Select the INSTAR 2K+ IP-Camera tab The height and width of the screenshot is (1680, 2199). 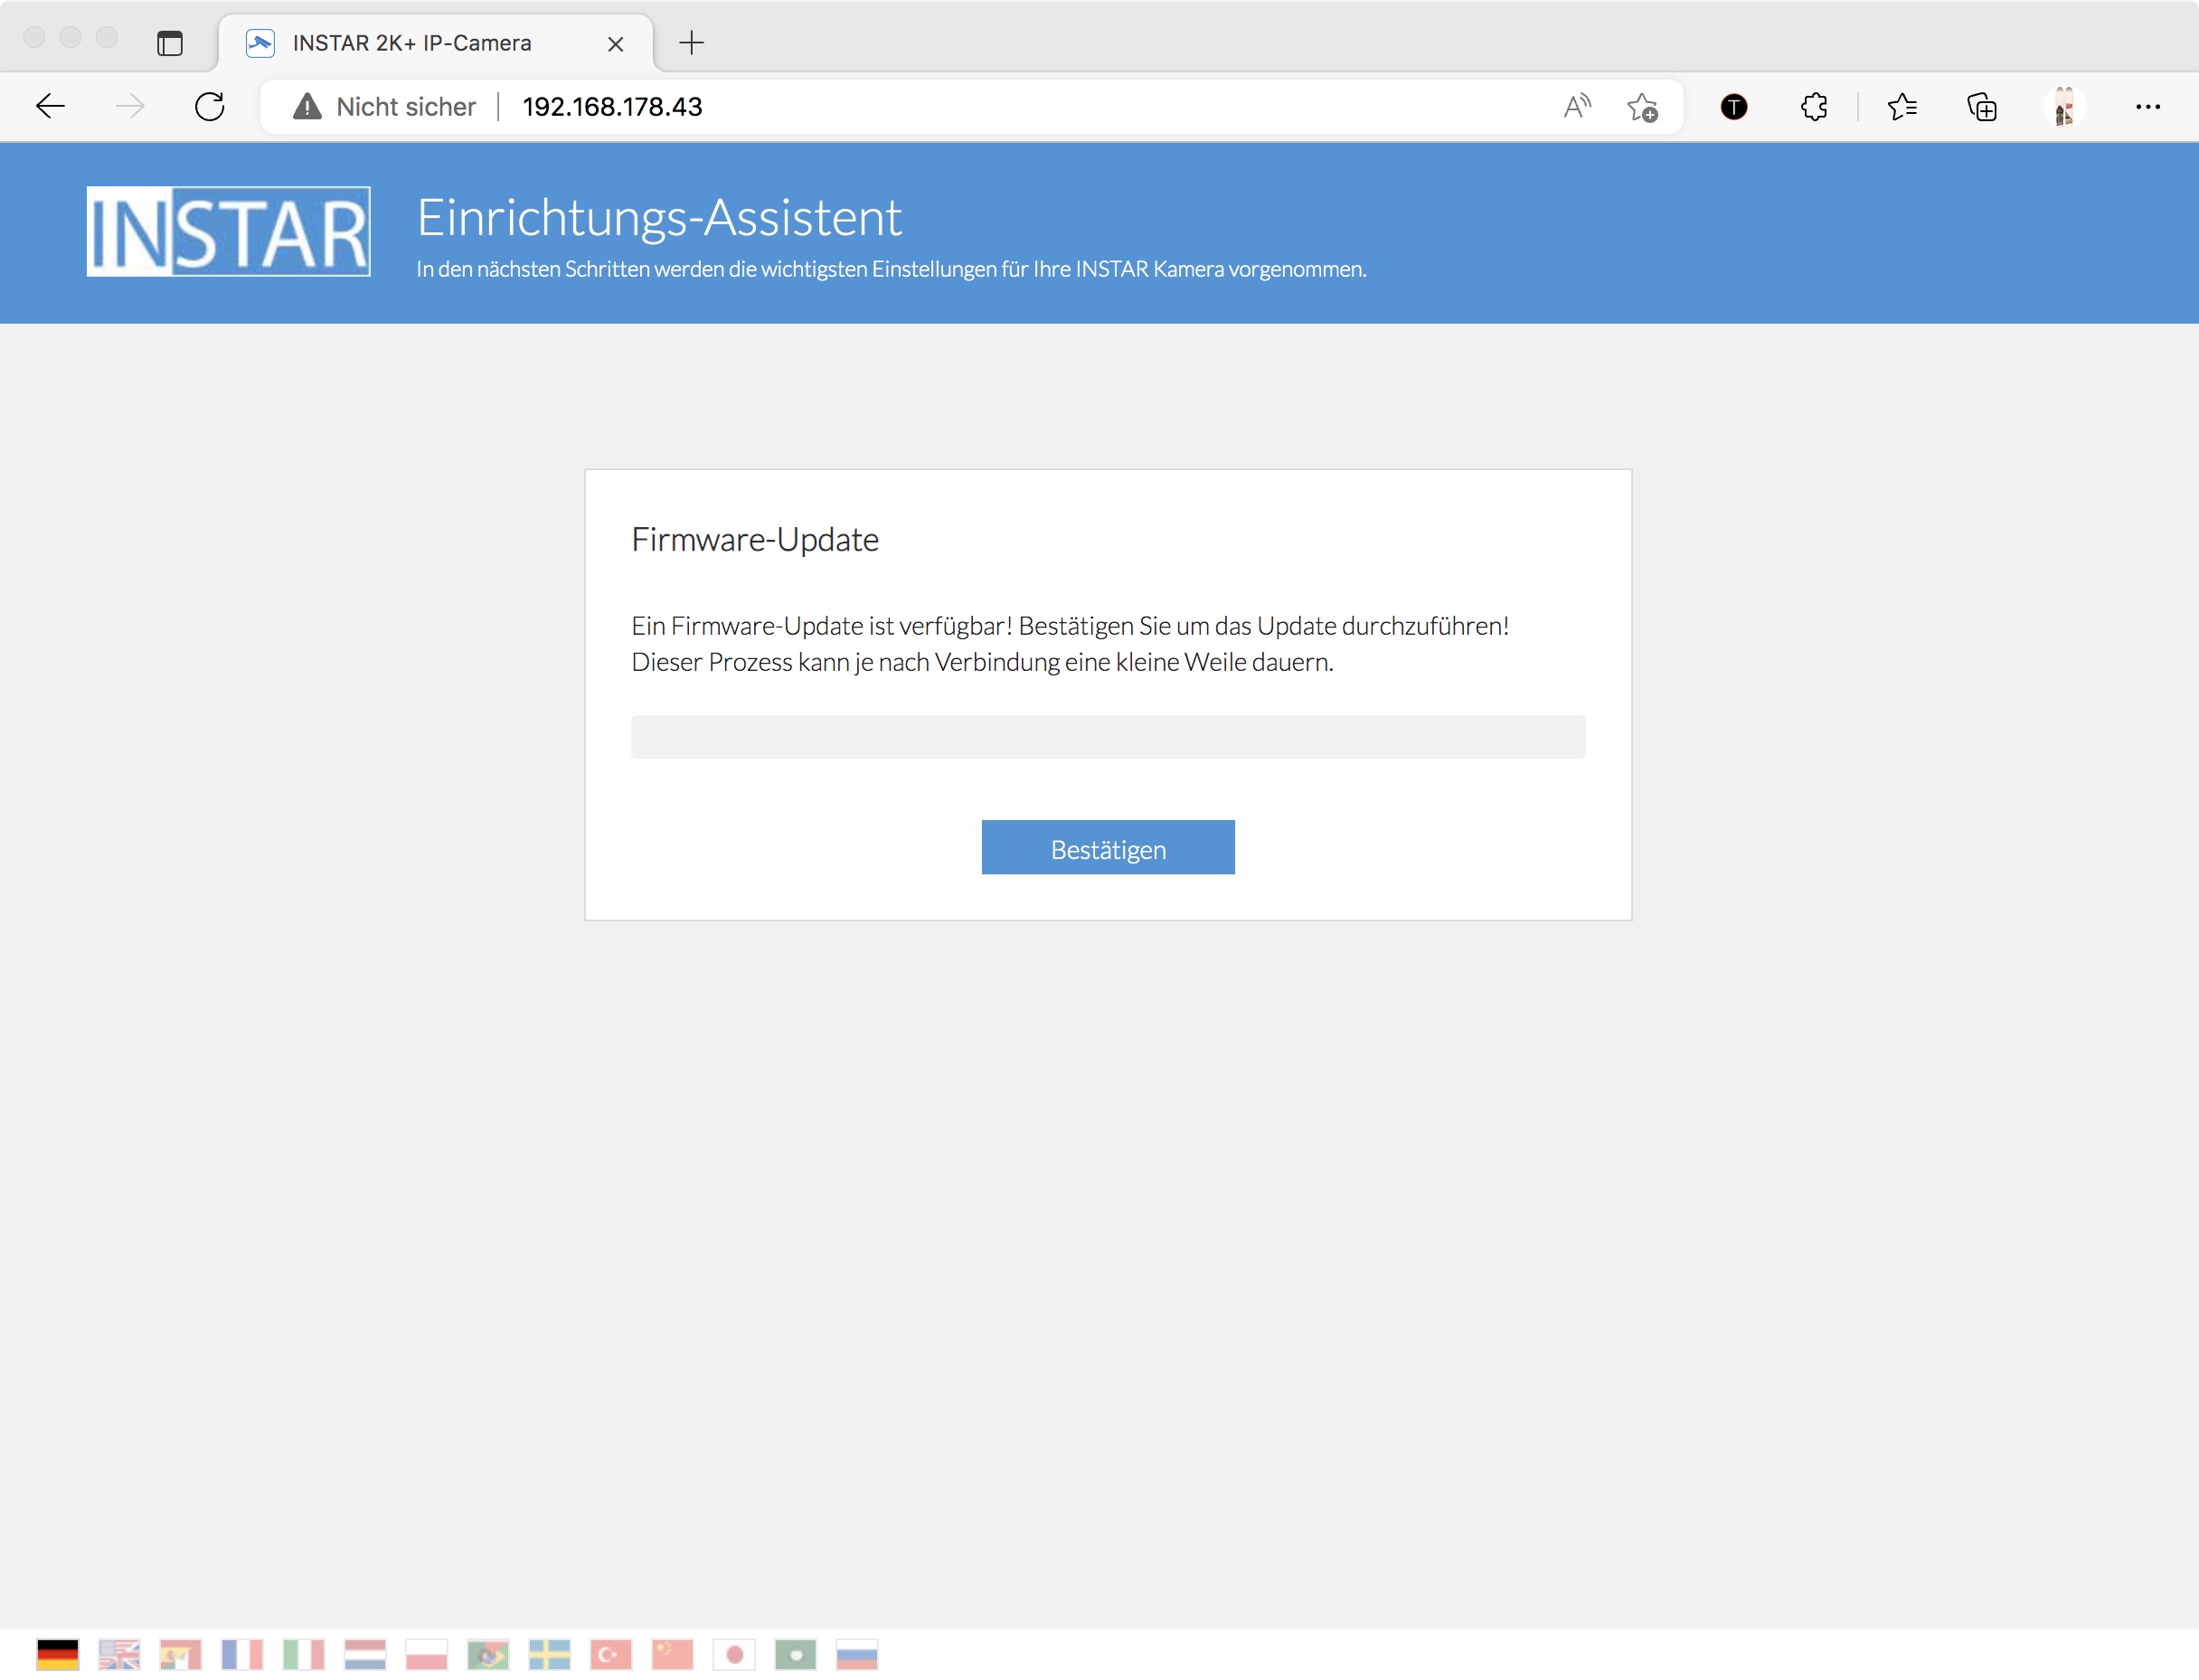click(x=412, y=43)
